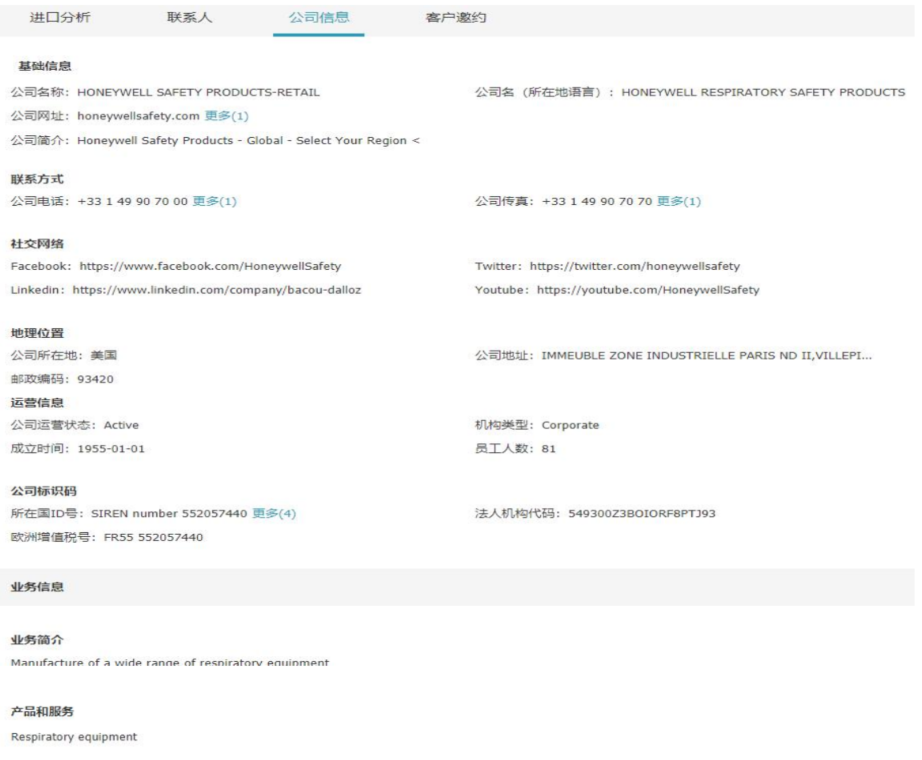Viewport: 922px width, 760px height.
Task: Select the VAT number FR55 552057440
Action: [153, 537]
